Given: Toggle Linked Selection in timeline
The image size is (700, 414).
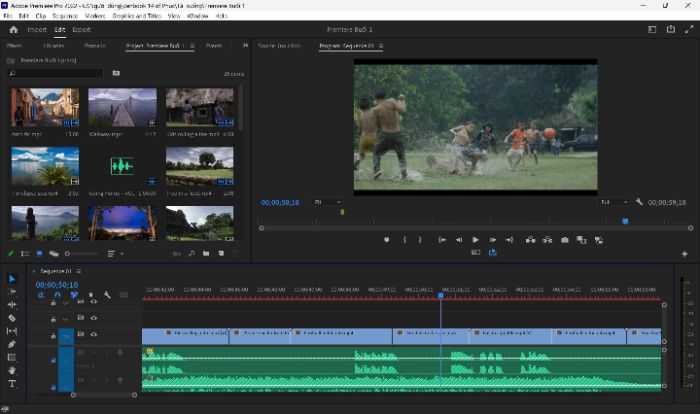Looking at the screenshot, I should (74, 295).
